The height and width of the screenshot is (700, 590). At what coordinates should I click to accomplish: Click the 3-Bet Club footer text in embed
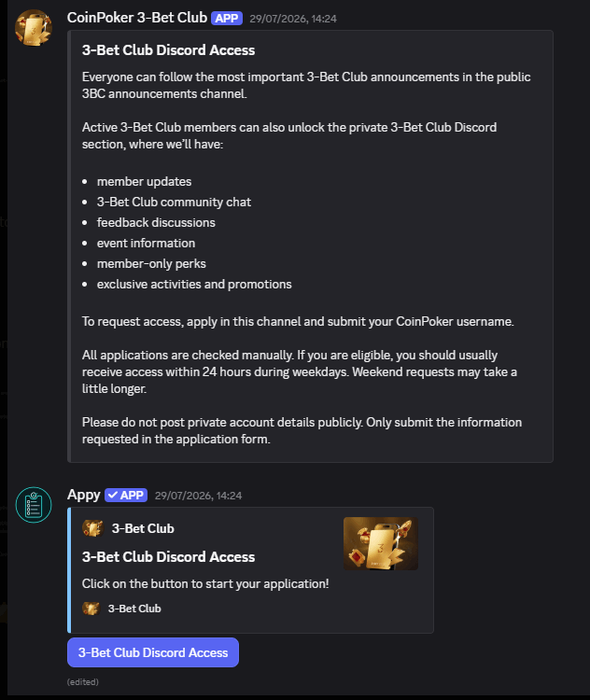click(x=134, y=608)
